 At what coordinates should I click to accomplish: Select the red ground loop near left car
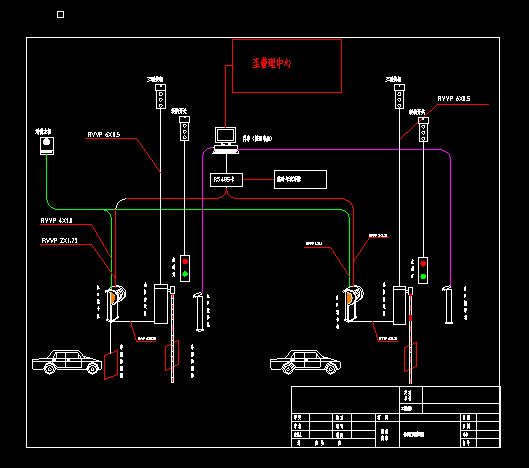click(111, 365)
